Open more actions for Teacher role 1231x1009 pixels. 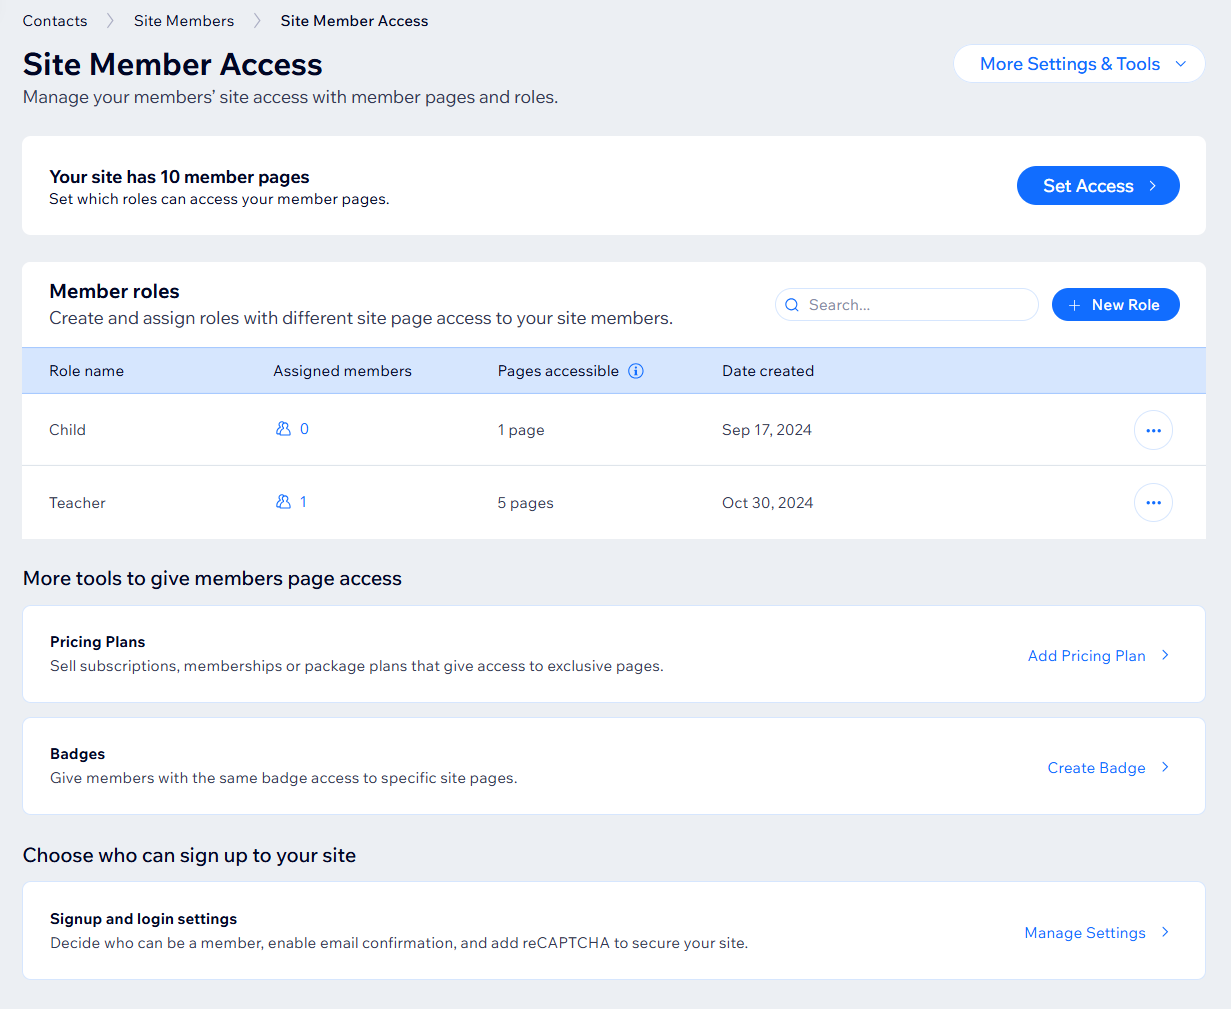(1153, 503)
